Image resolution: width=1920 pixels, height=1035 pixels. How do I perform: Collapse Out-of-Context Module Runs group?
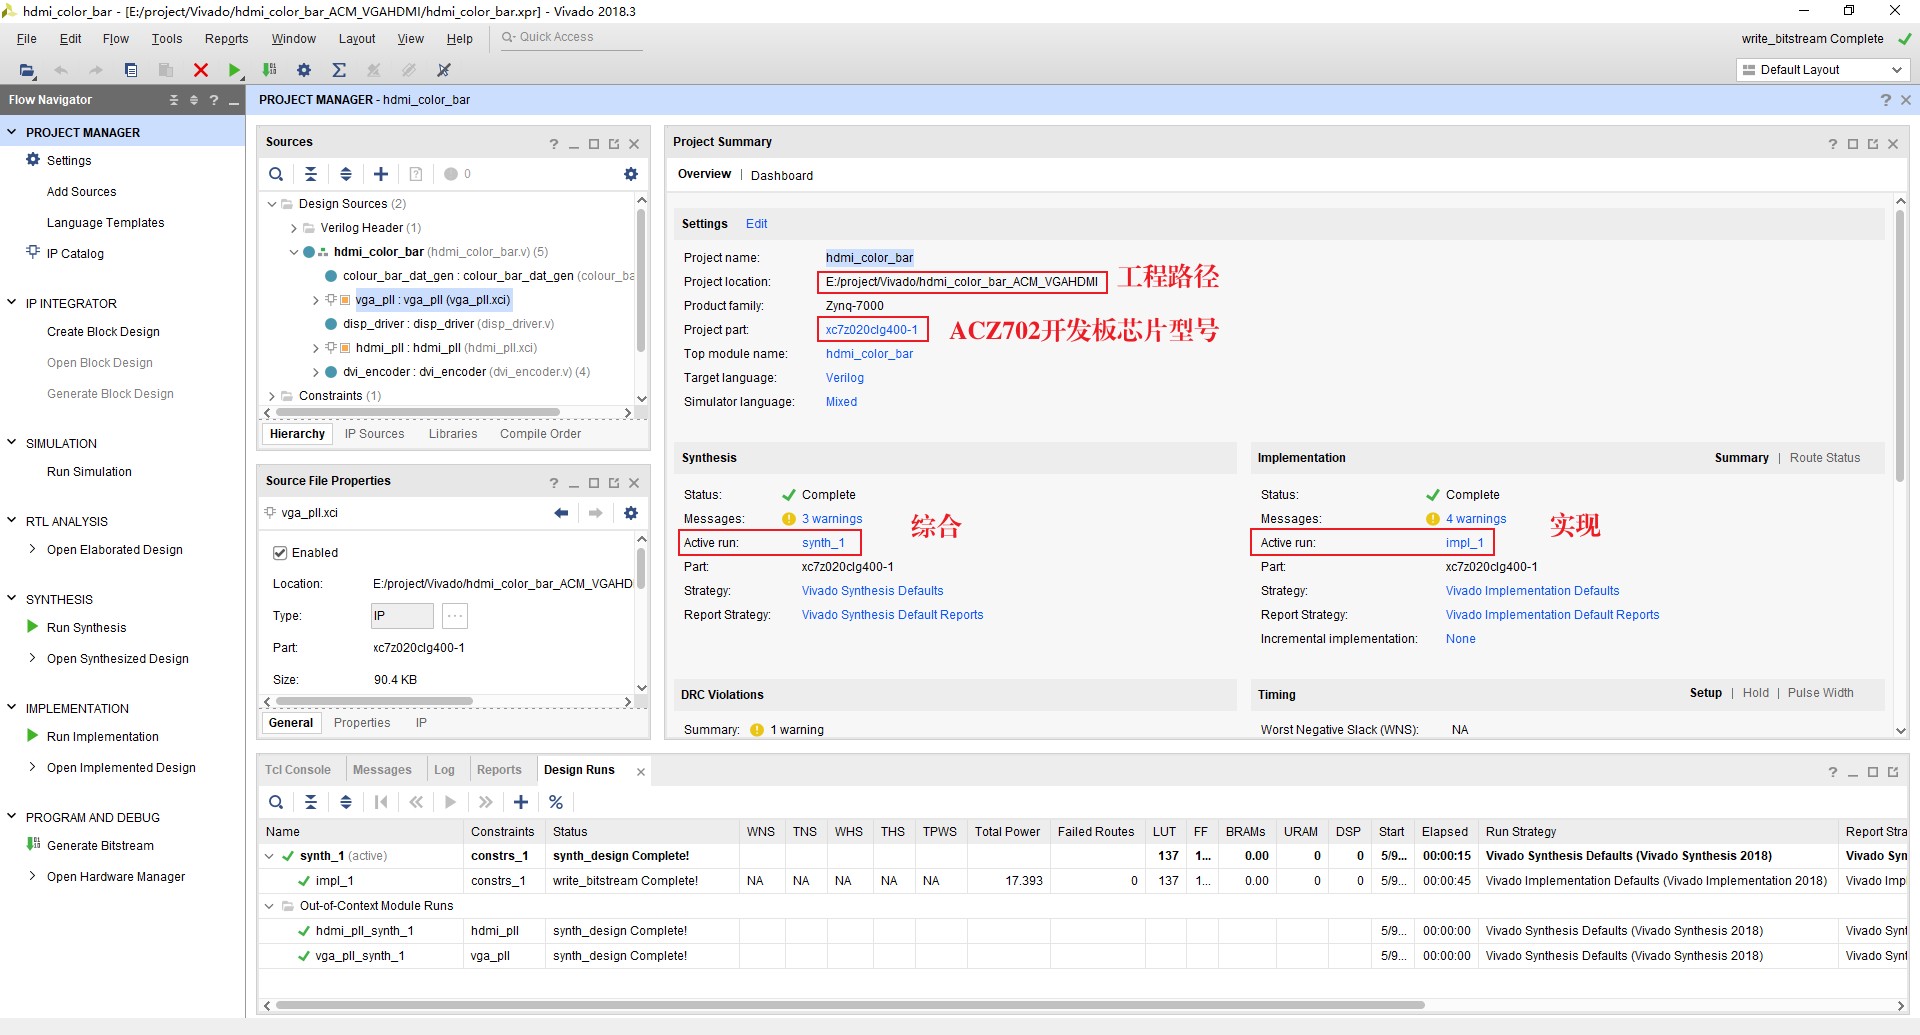pos(269,906)
